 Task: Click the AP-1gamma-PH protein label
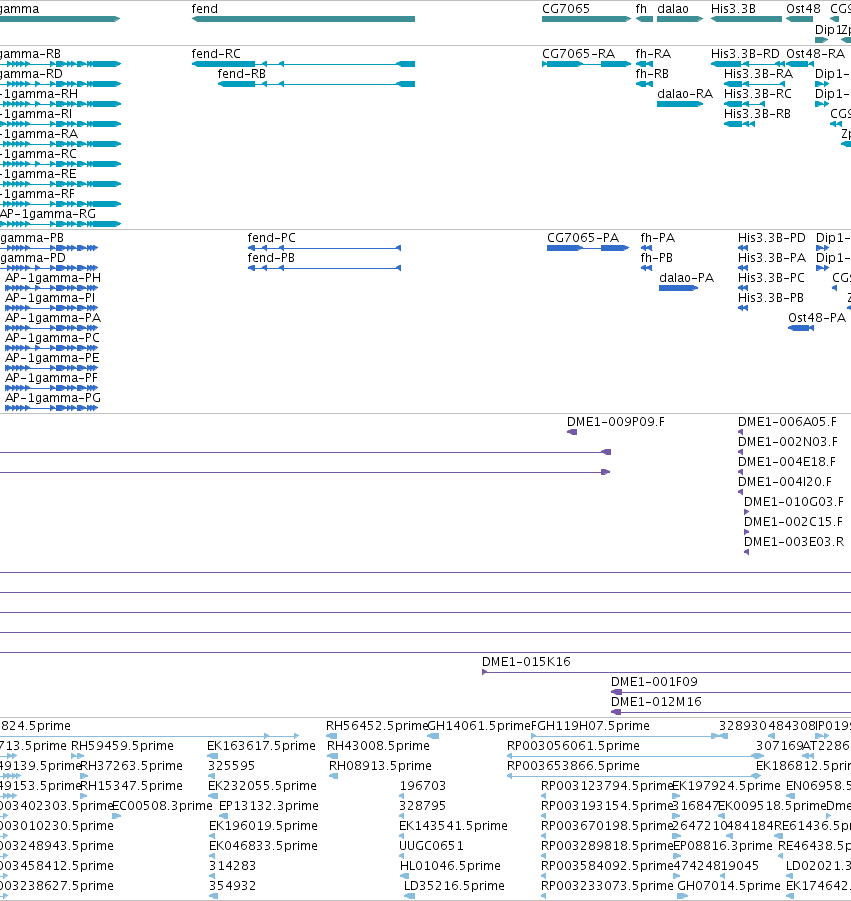tap(53, 278)
